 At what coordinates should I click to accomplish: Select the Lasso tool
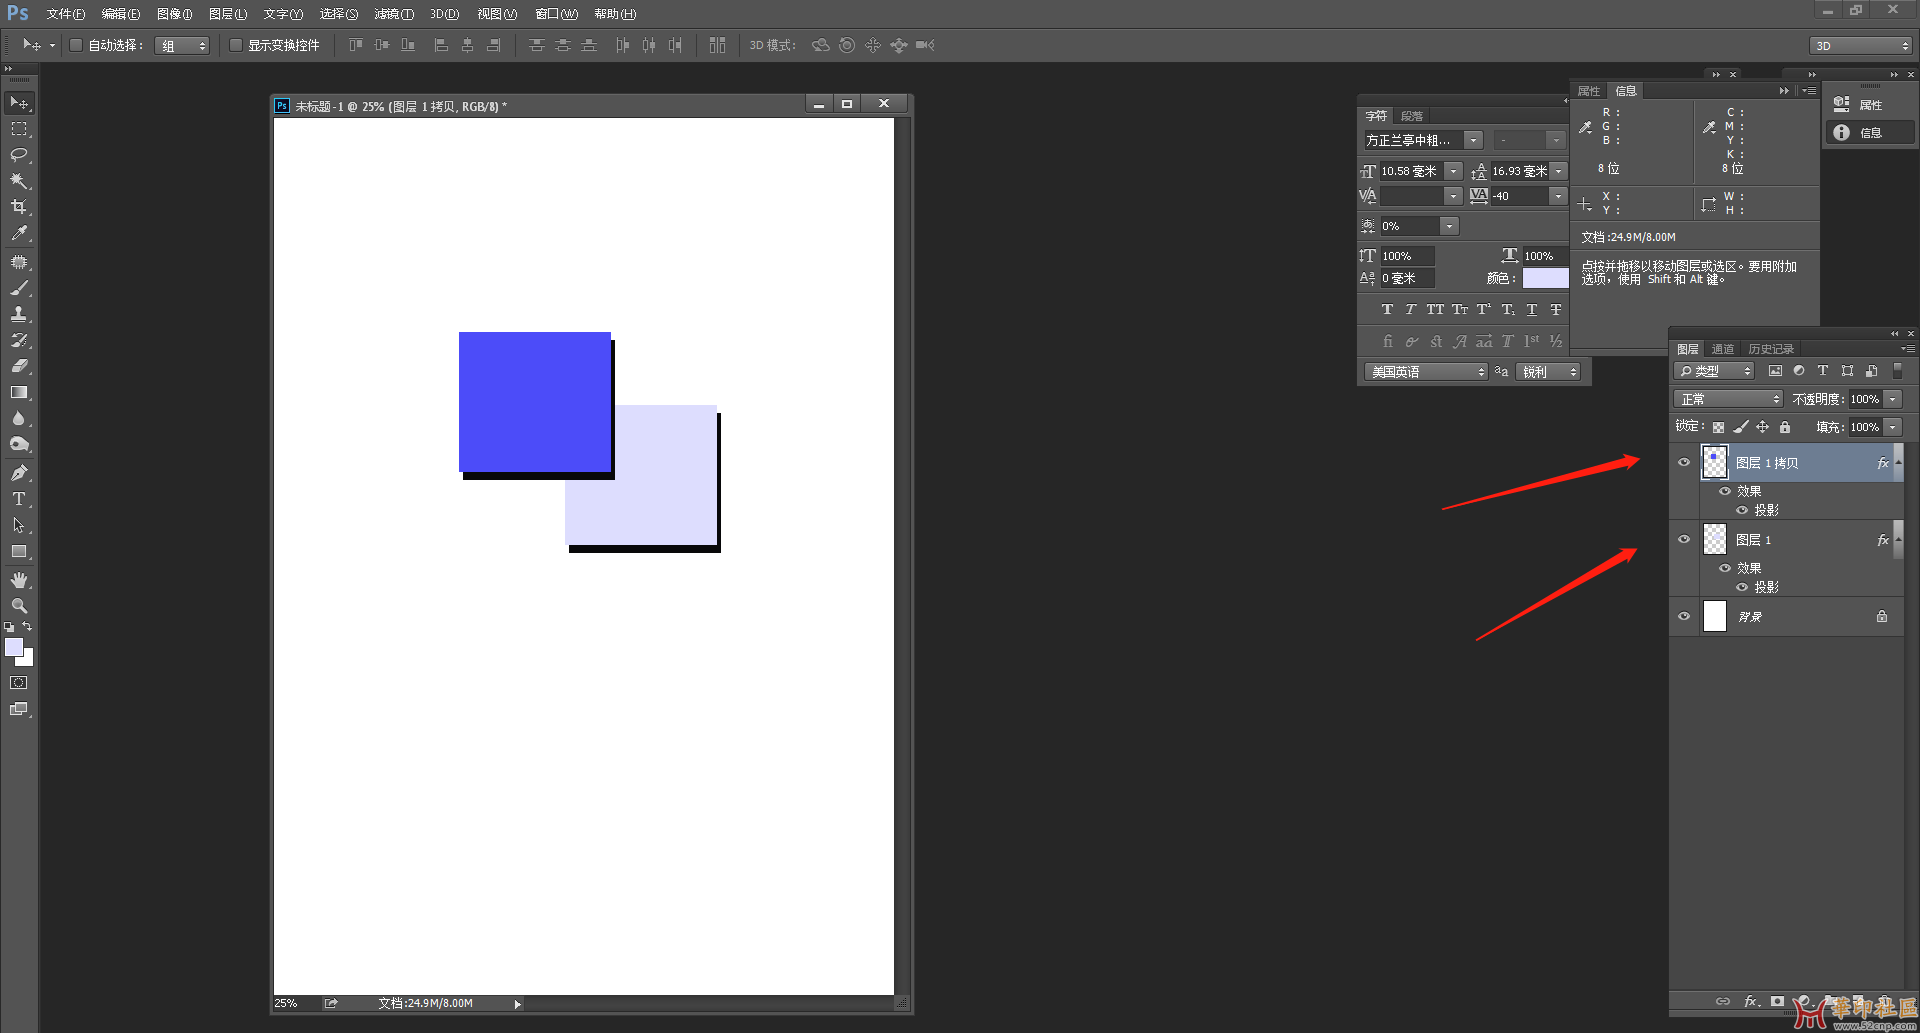(19, 155)
